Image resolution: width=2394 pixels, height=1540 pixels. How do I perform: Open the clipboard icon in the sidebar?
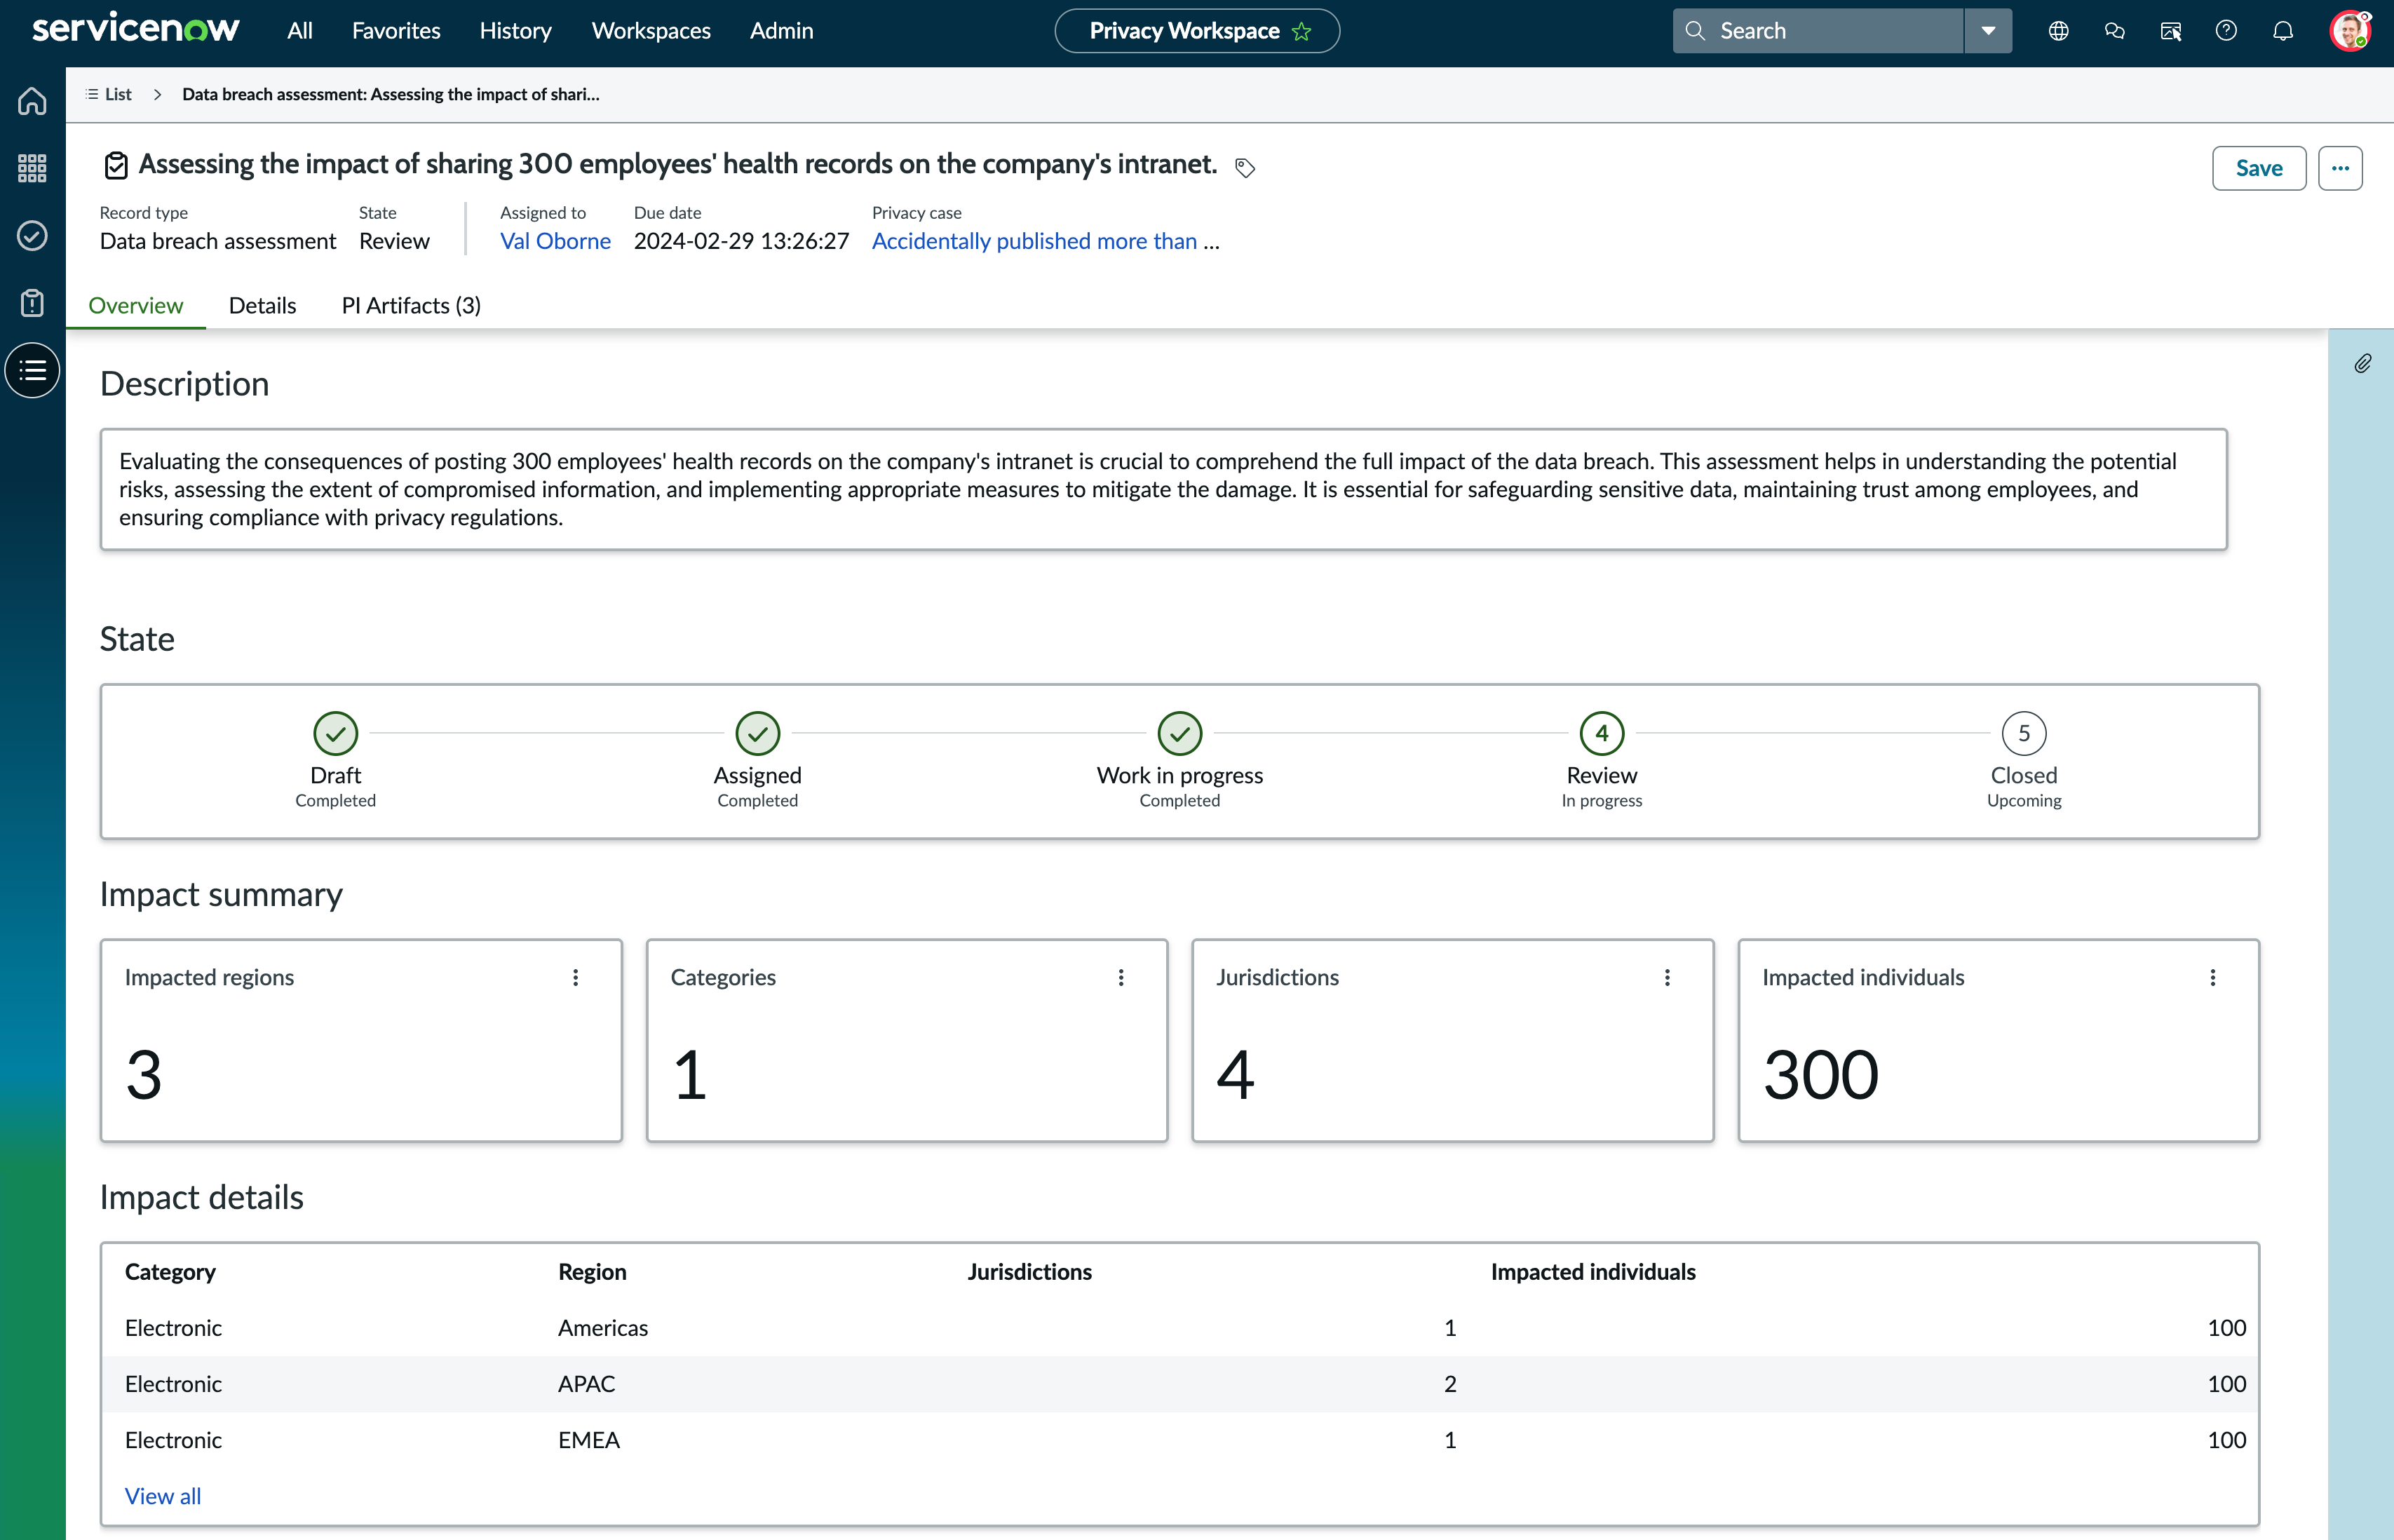pyautogui.click(x=32, y=303)
